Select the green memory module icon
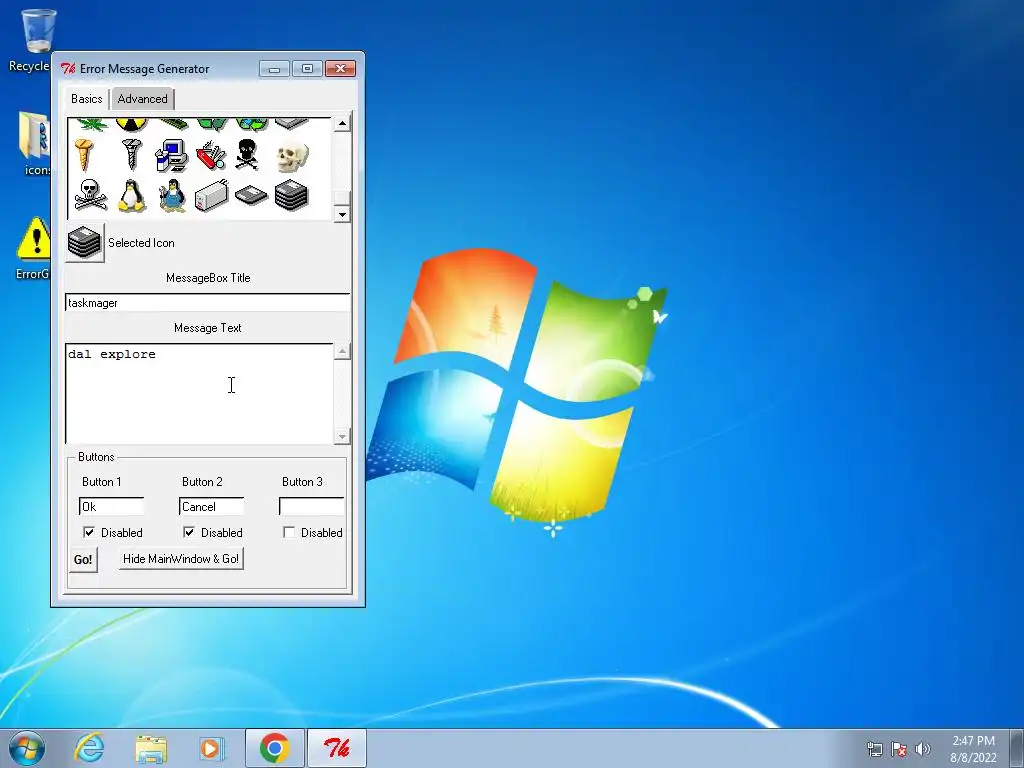 coord(173,123)
